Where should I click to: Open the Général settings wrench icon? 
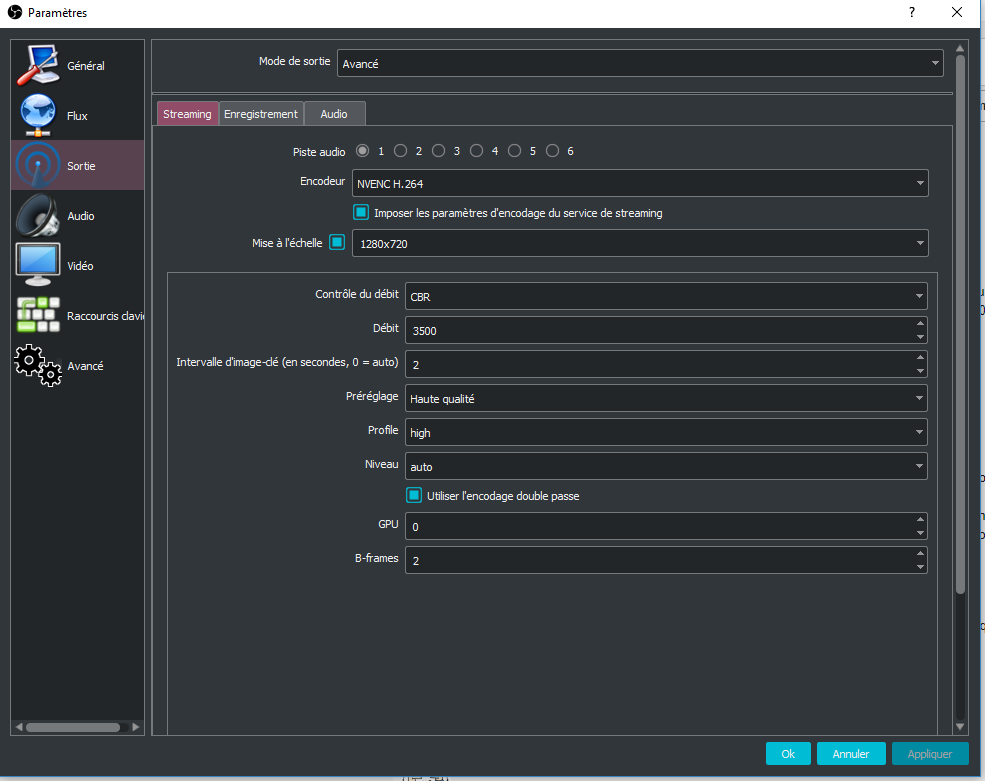[38, 66]
